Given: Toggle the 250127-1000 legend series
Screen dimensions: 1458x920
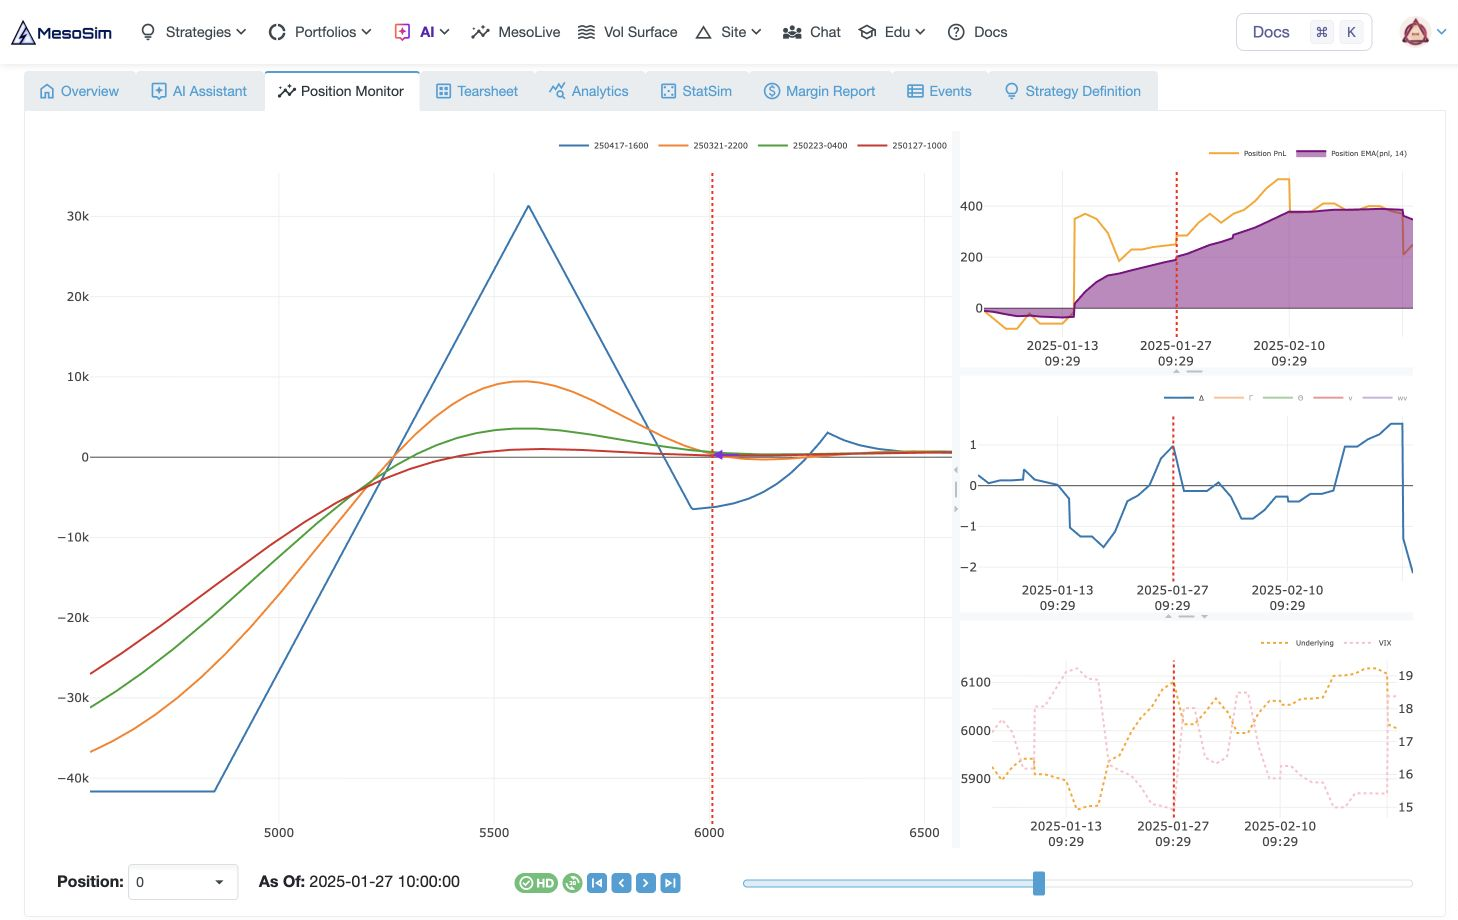Looking at the screenshot, I should pos(902,146).
